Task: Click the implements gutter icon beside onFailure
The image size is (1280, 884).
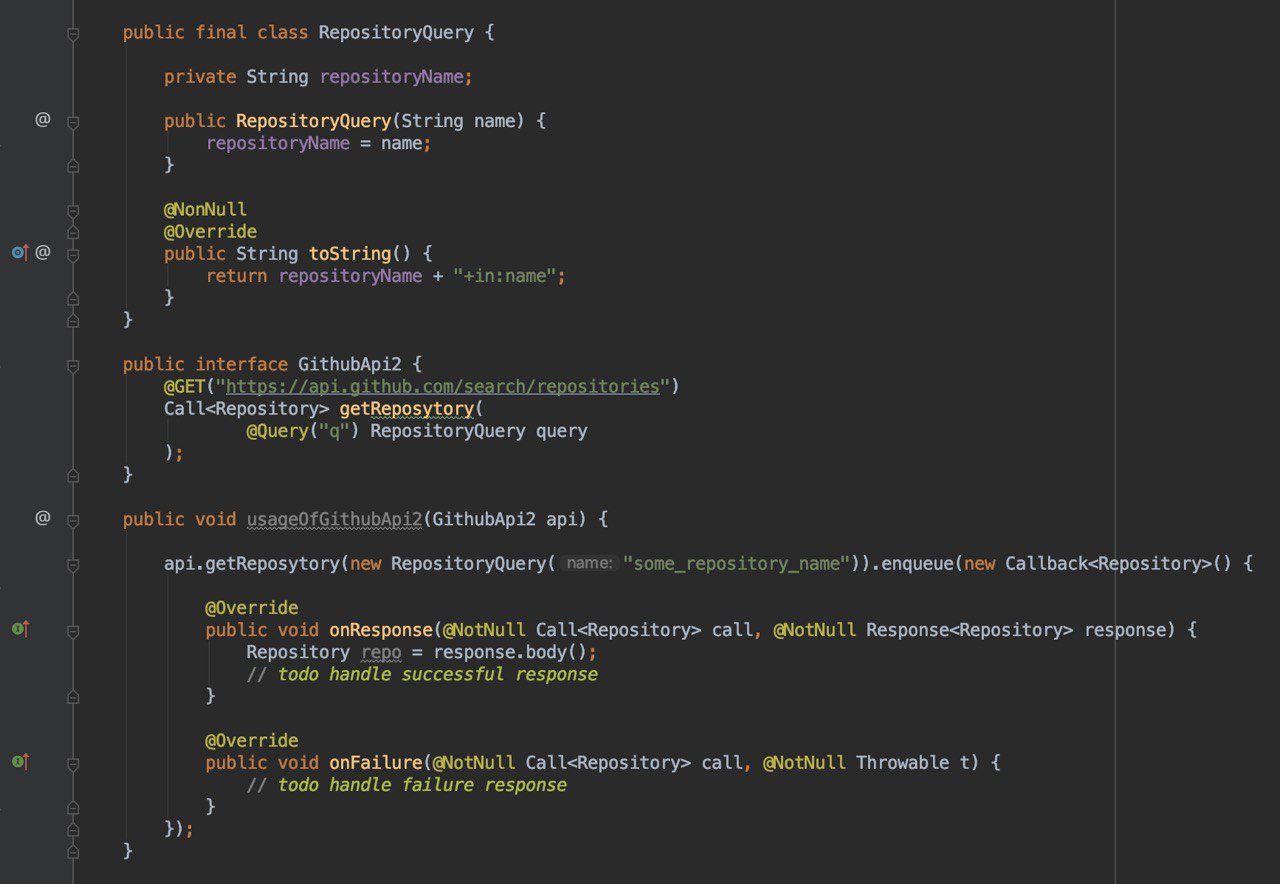Action: [x=21, y=762]
